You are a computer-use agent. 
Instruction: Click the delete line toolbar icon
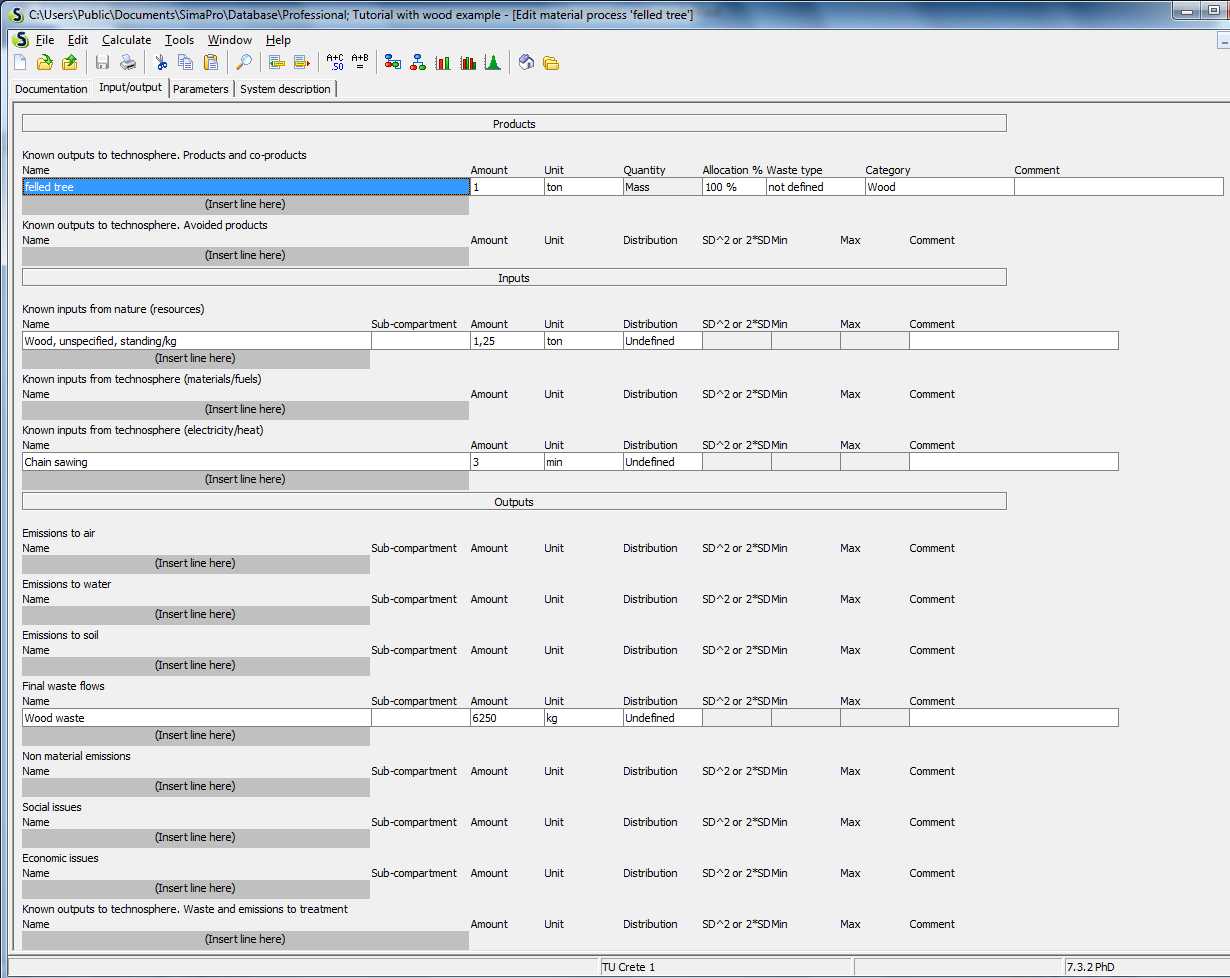[302, 63]
